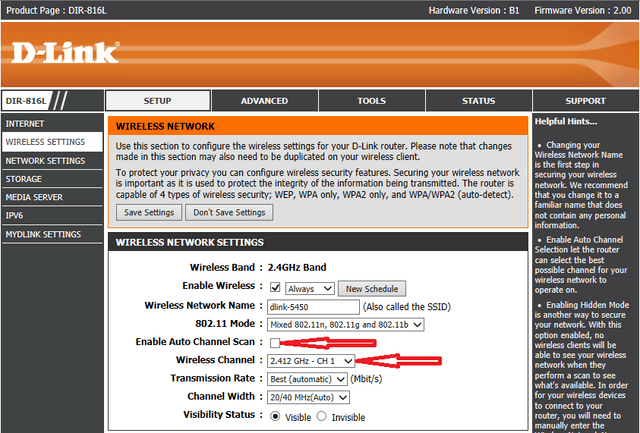Open IPV6 in the sidebar
640x433 pixels.
tap(52, 215)
